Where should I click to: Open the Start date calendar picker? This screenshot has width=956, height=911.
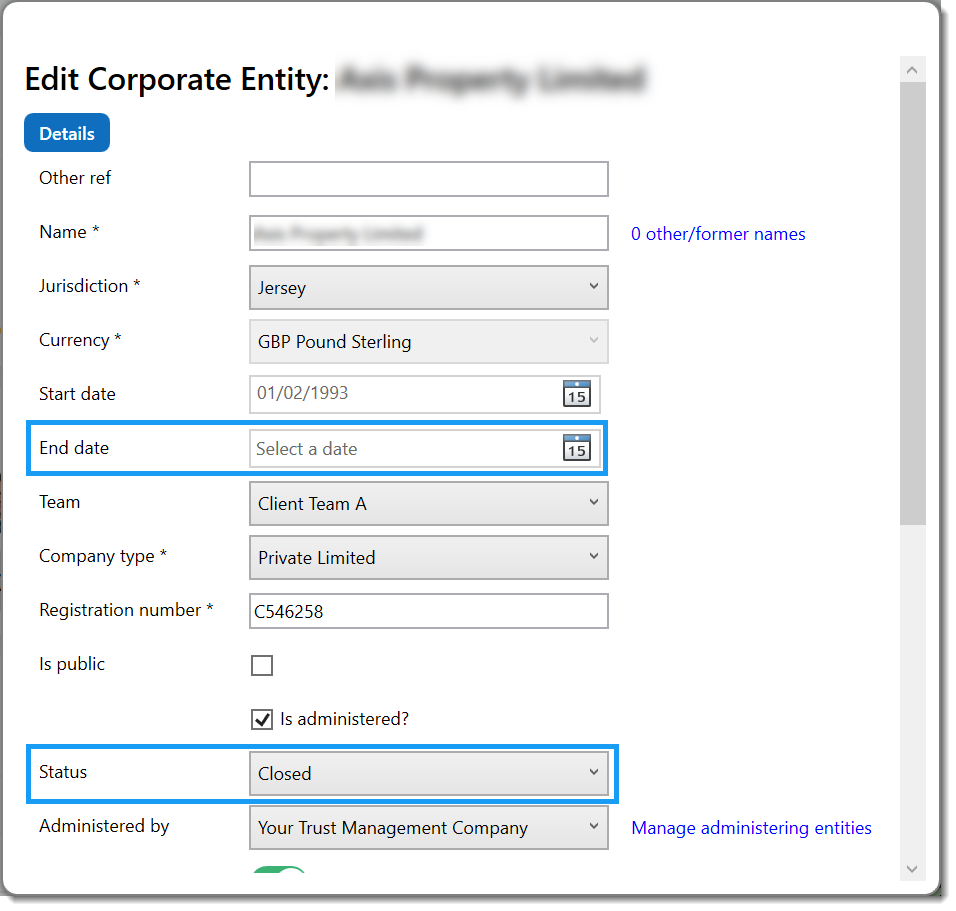tap(577, 394)
